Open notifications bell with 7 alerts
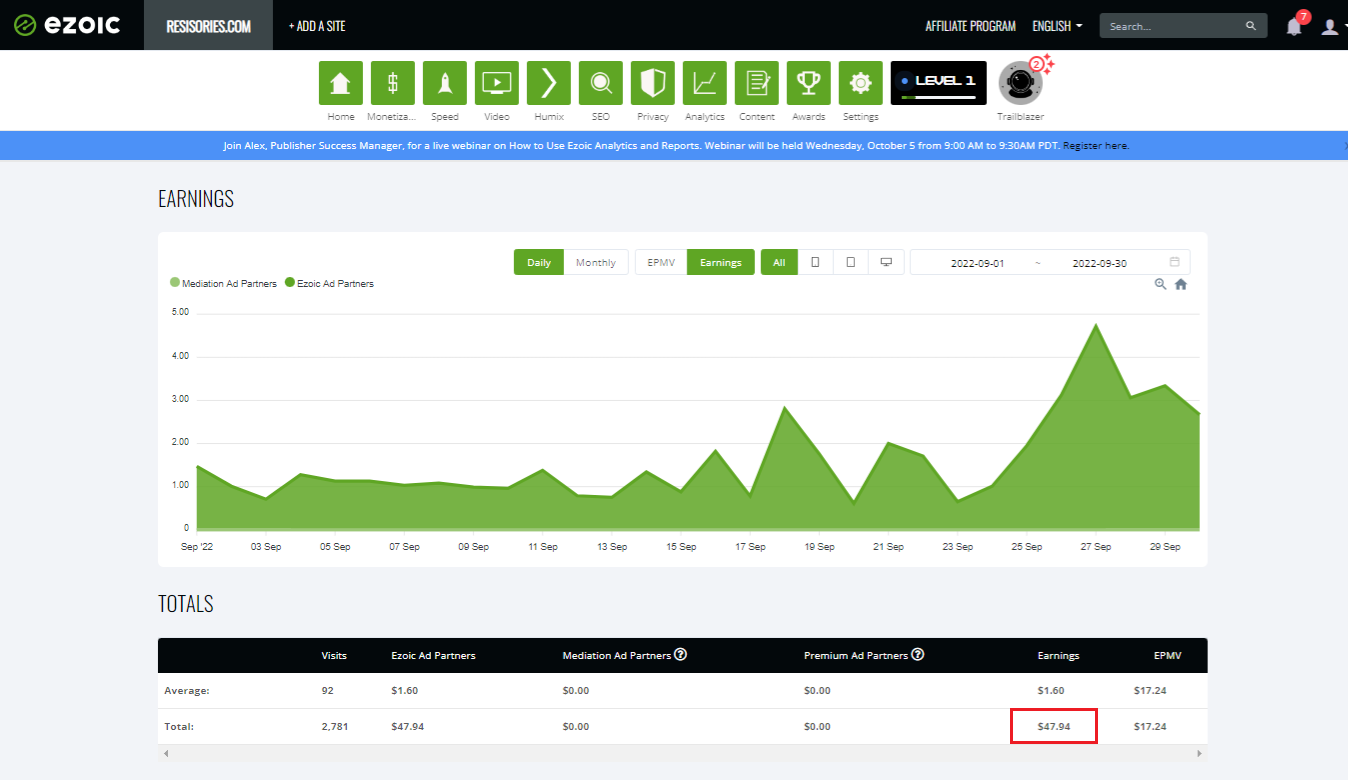Image resolution: width=1348 pixels, height=780 pixels. click(1294, 26)
